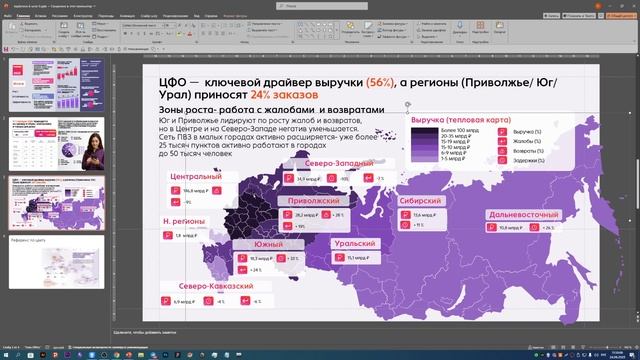Viewport: 640px width, 360px height.
Task: Click the Chrome icon in the taskbar
Action: pos(116,355)
